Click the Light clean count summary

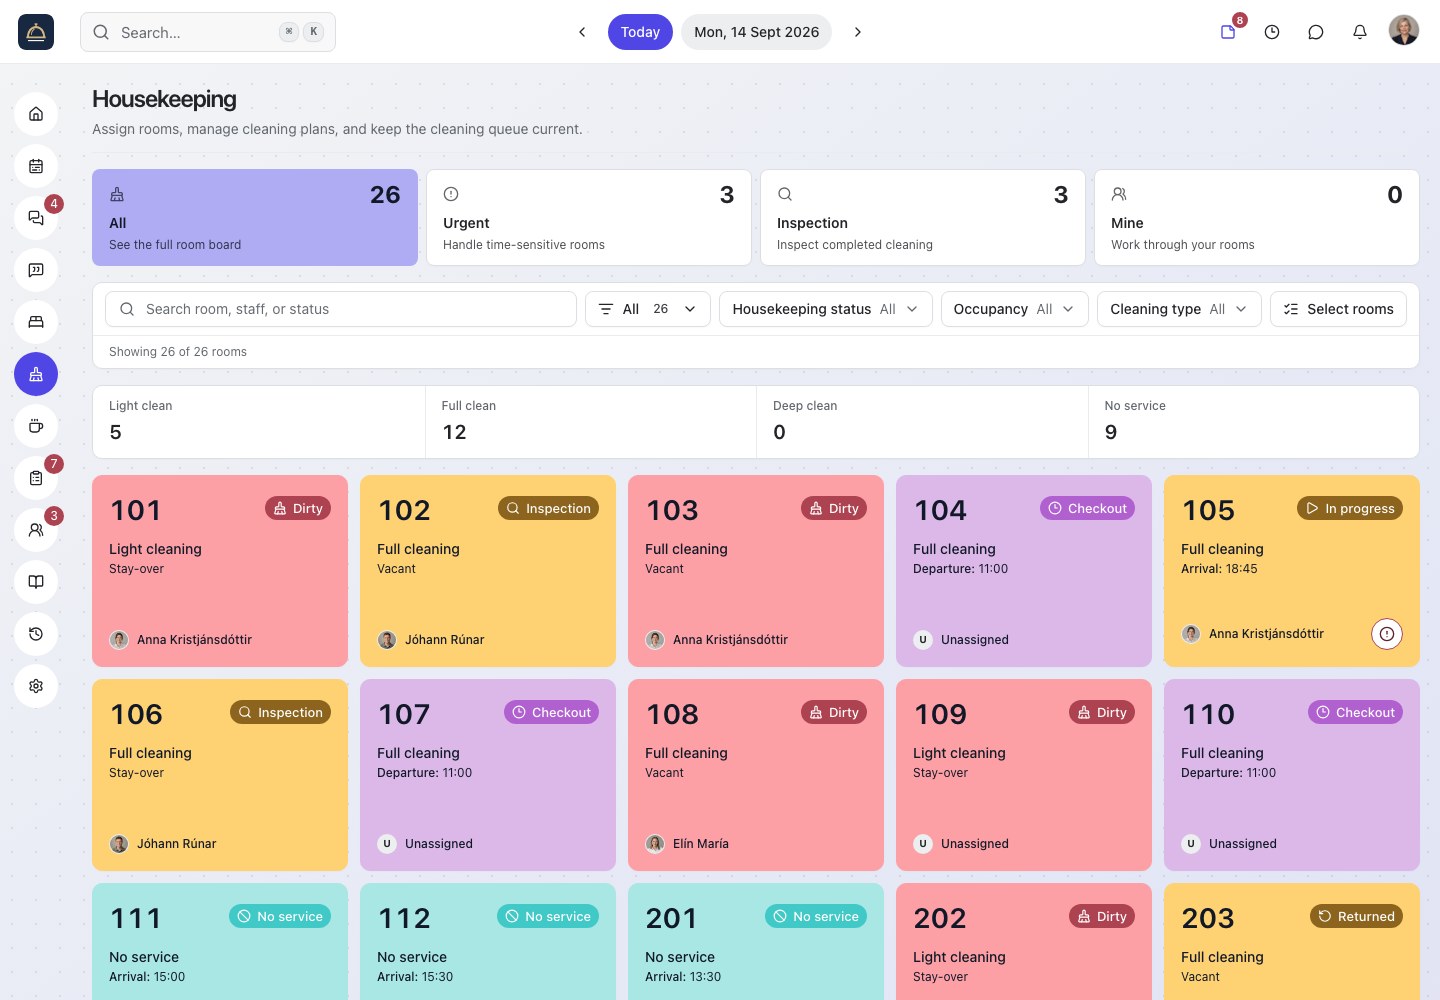coord(259,422)
